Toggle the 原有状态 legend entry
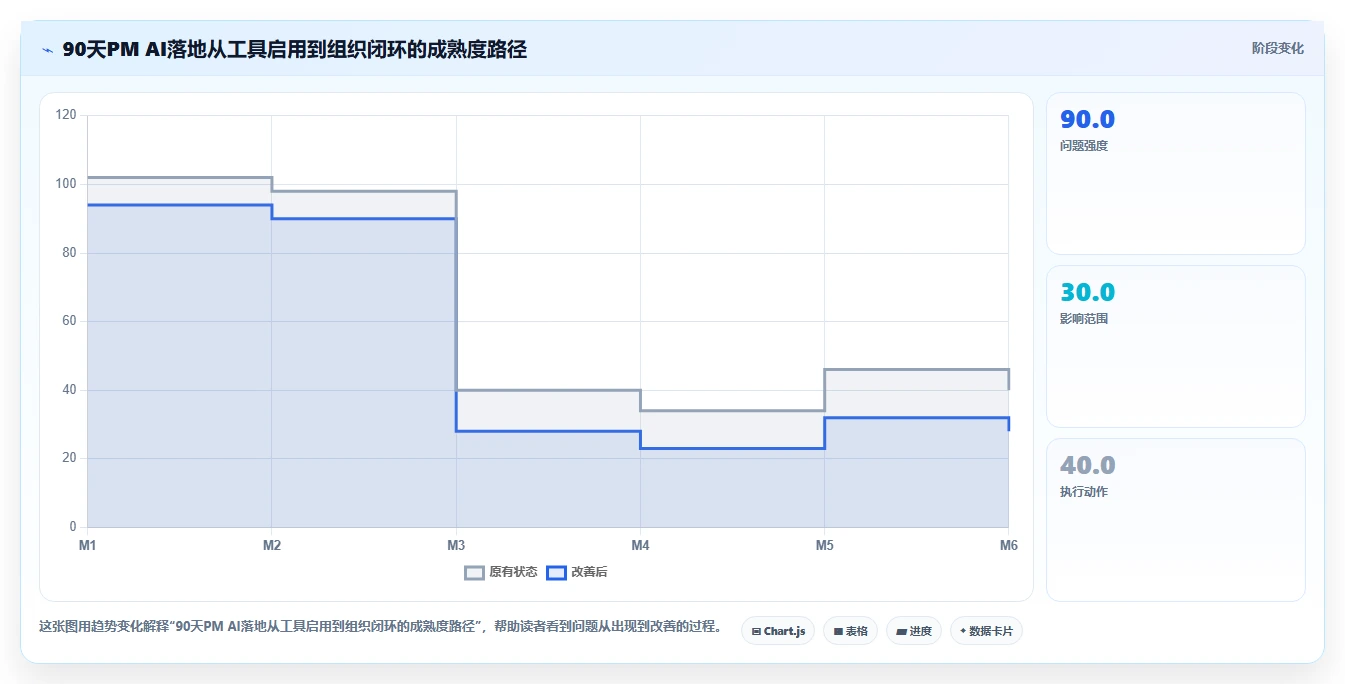The height and width of the screenshot is (684, 1345). 501,572
